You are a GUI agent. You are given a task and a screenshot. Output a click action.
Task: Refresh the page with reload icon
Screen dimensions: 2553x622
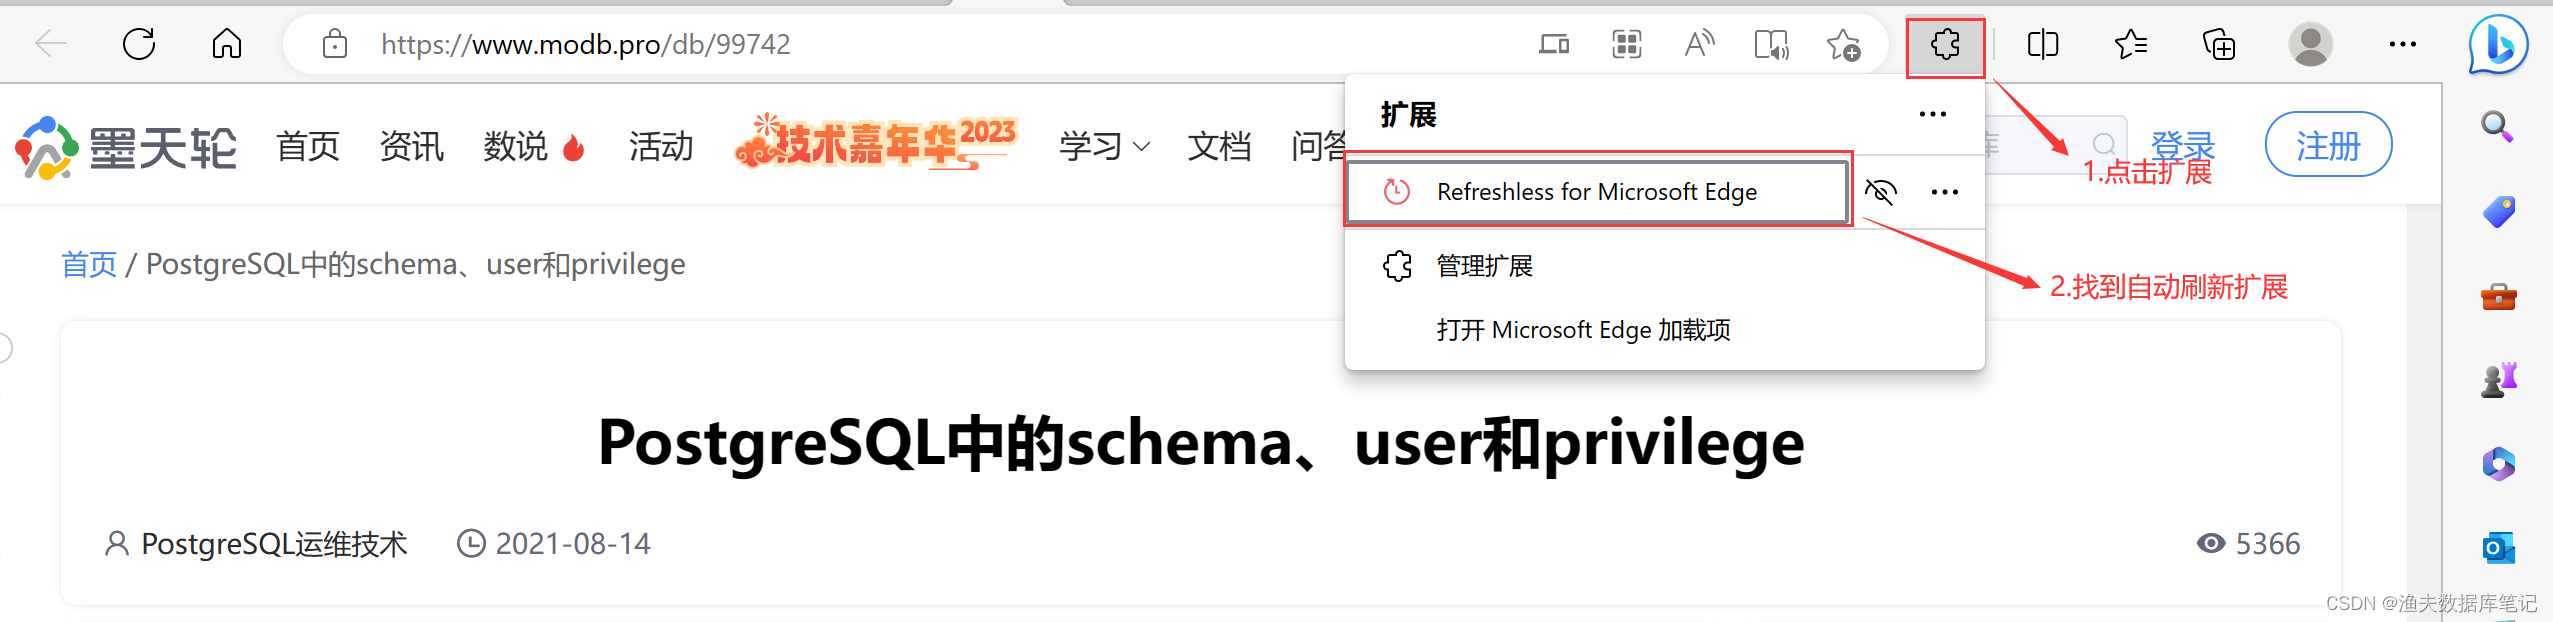click(x=139, y=44)
